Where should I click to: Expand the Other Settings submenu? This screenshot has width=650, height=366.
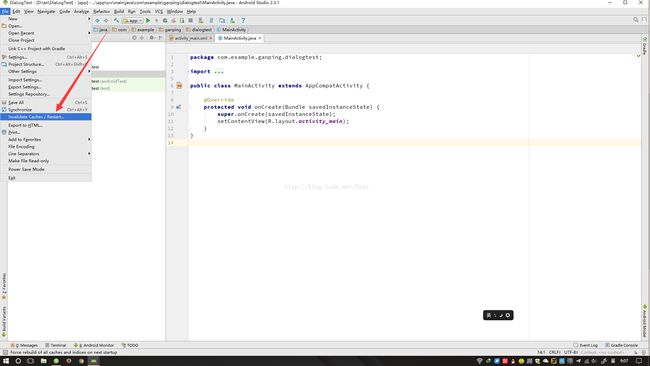click(46, 71)
